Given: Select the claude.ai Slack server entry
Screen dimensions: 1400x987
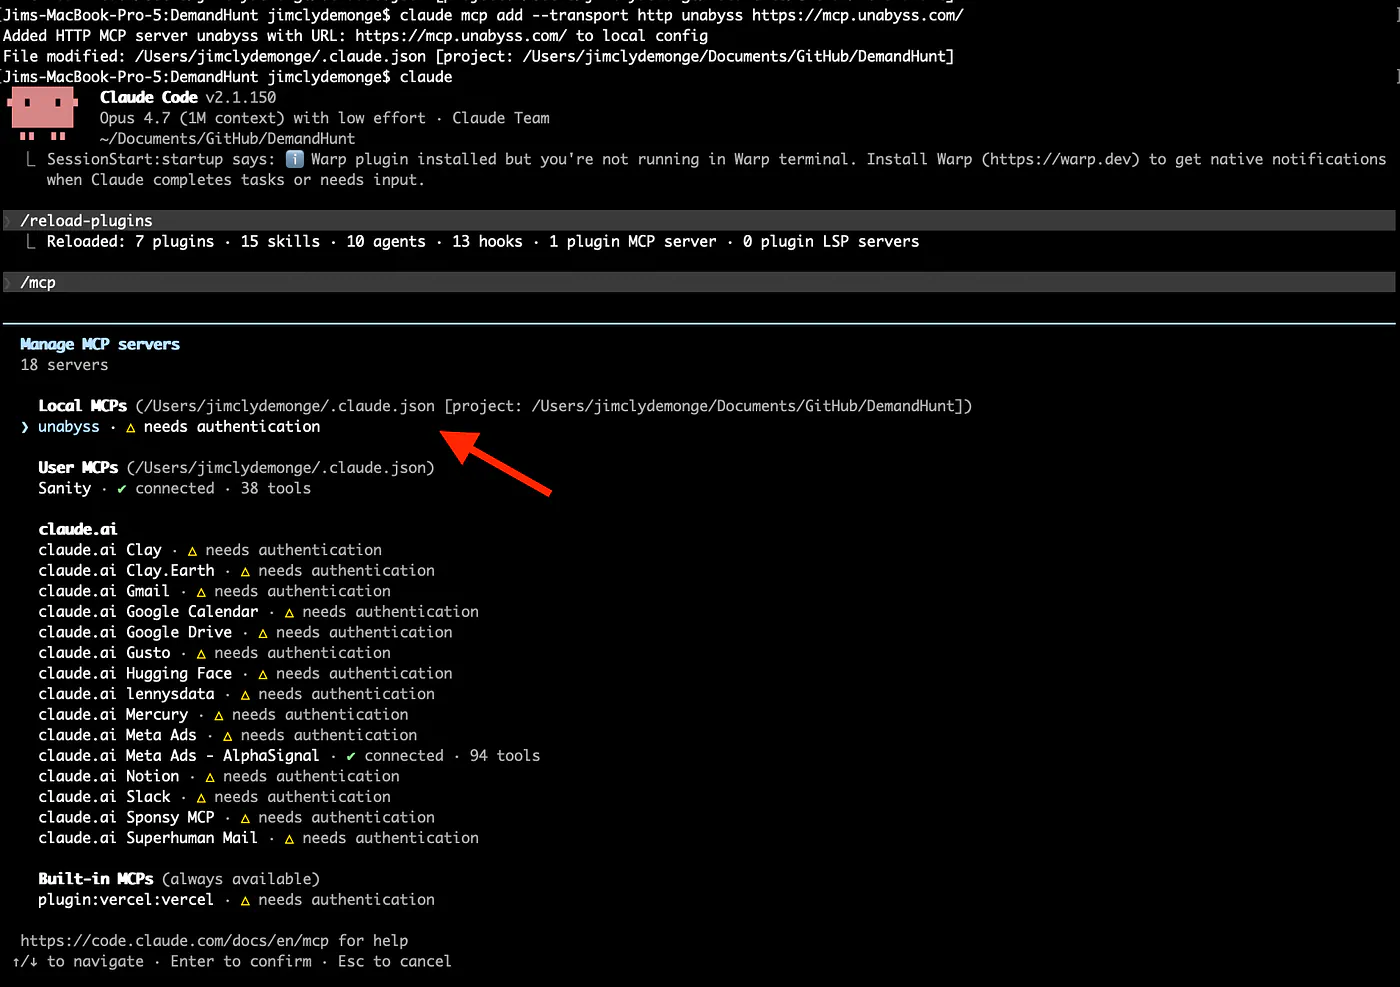Looking at the screenshot, I should (x=105, y=797).
